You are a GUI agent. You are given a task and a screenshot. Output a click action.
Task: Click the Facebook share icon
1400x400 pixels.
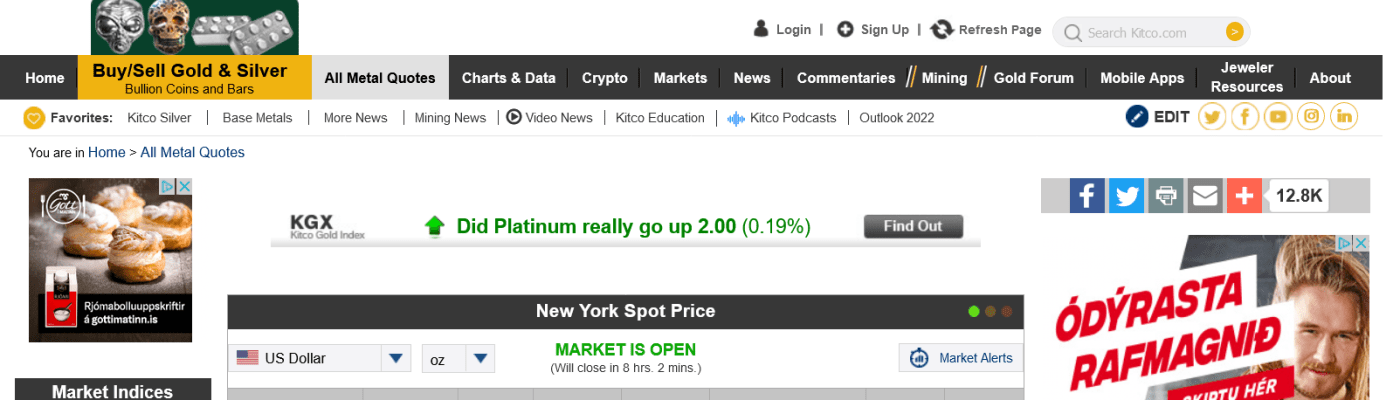point(1087,196)
